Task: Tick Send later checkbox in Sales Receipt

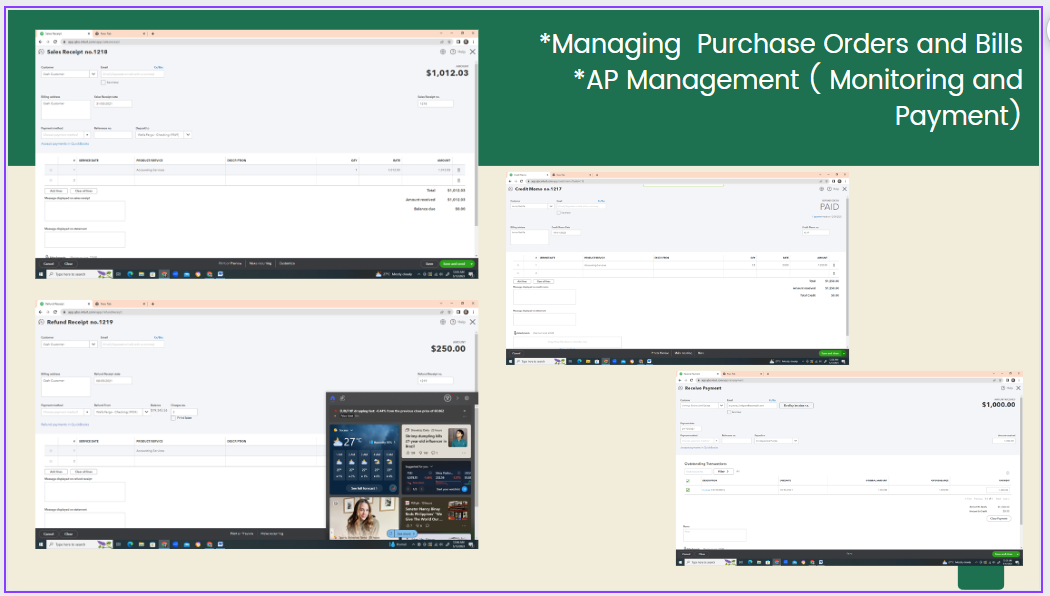Action: [103, 82]
